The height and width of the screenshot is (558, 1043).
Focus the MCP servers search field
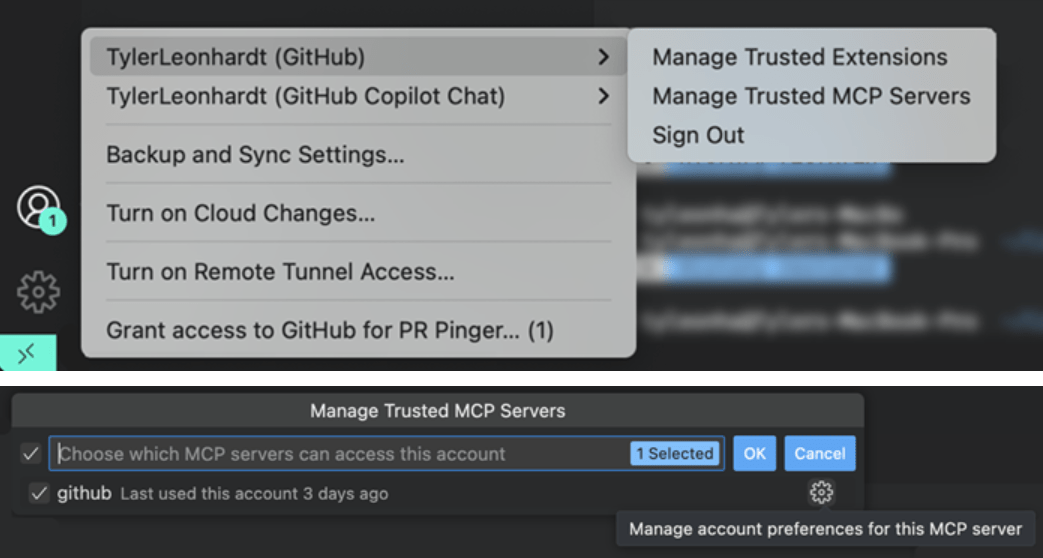pyautogui.click(x=386, y=454)
